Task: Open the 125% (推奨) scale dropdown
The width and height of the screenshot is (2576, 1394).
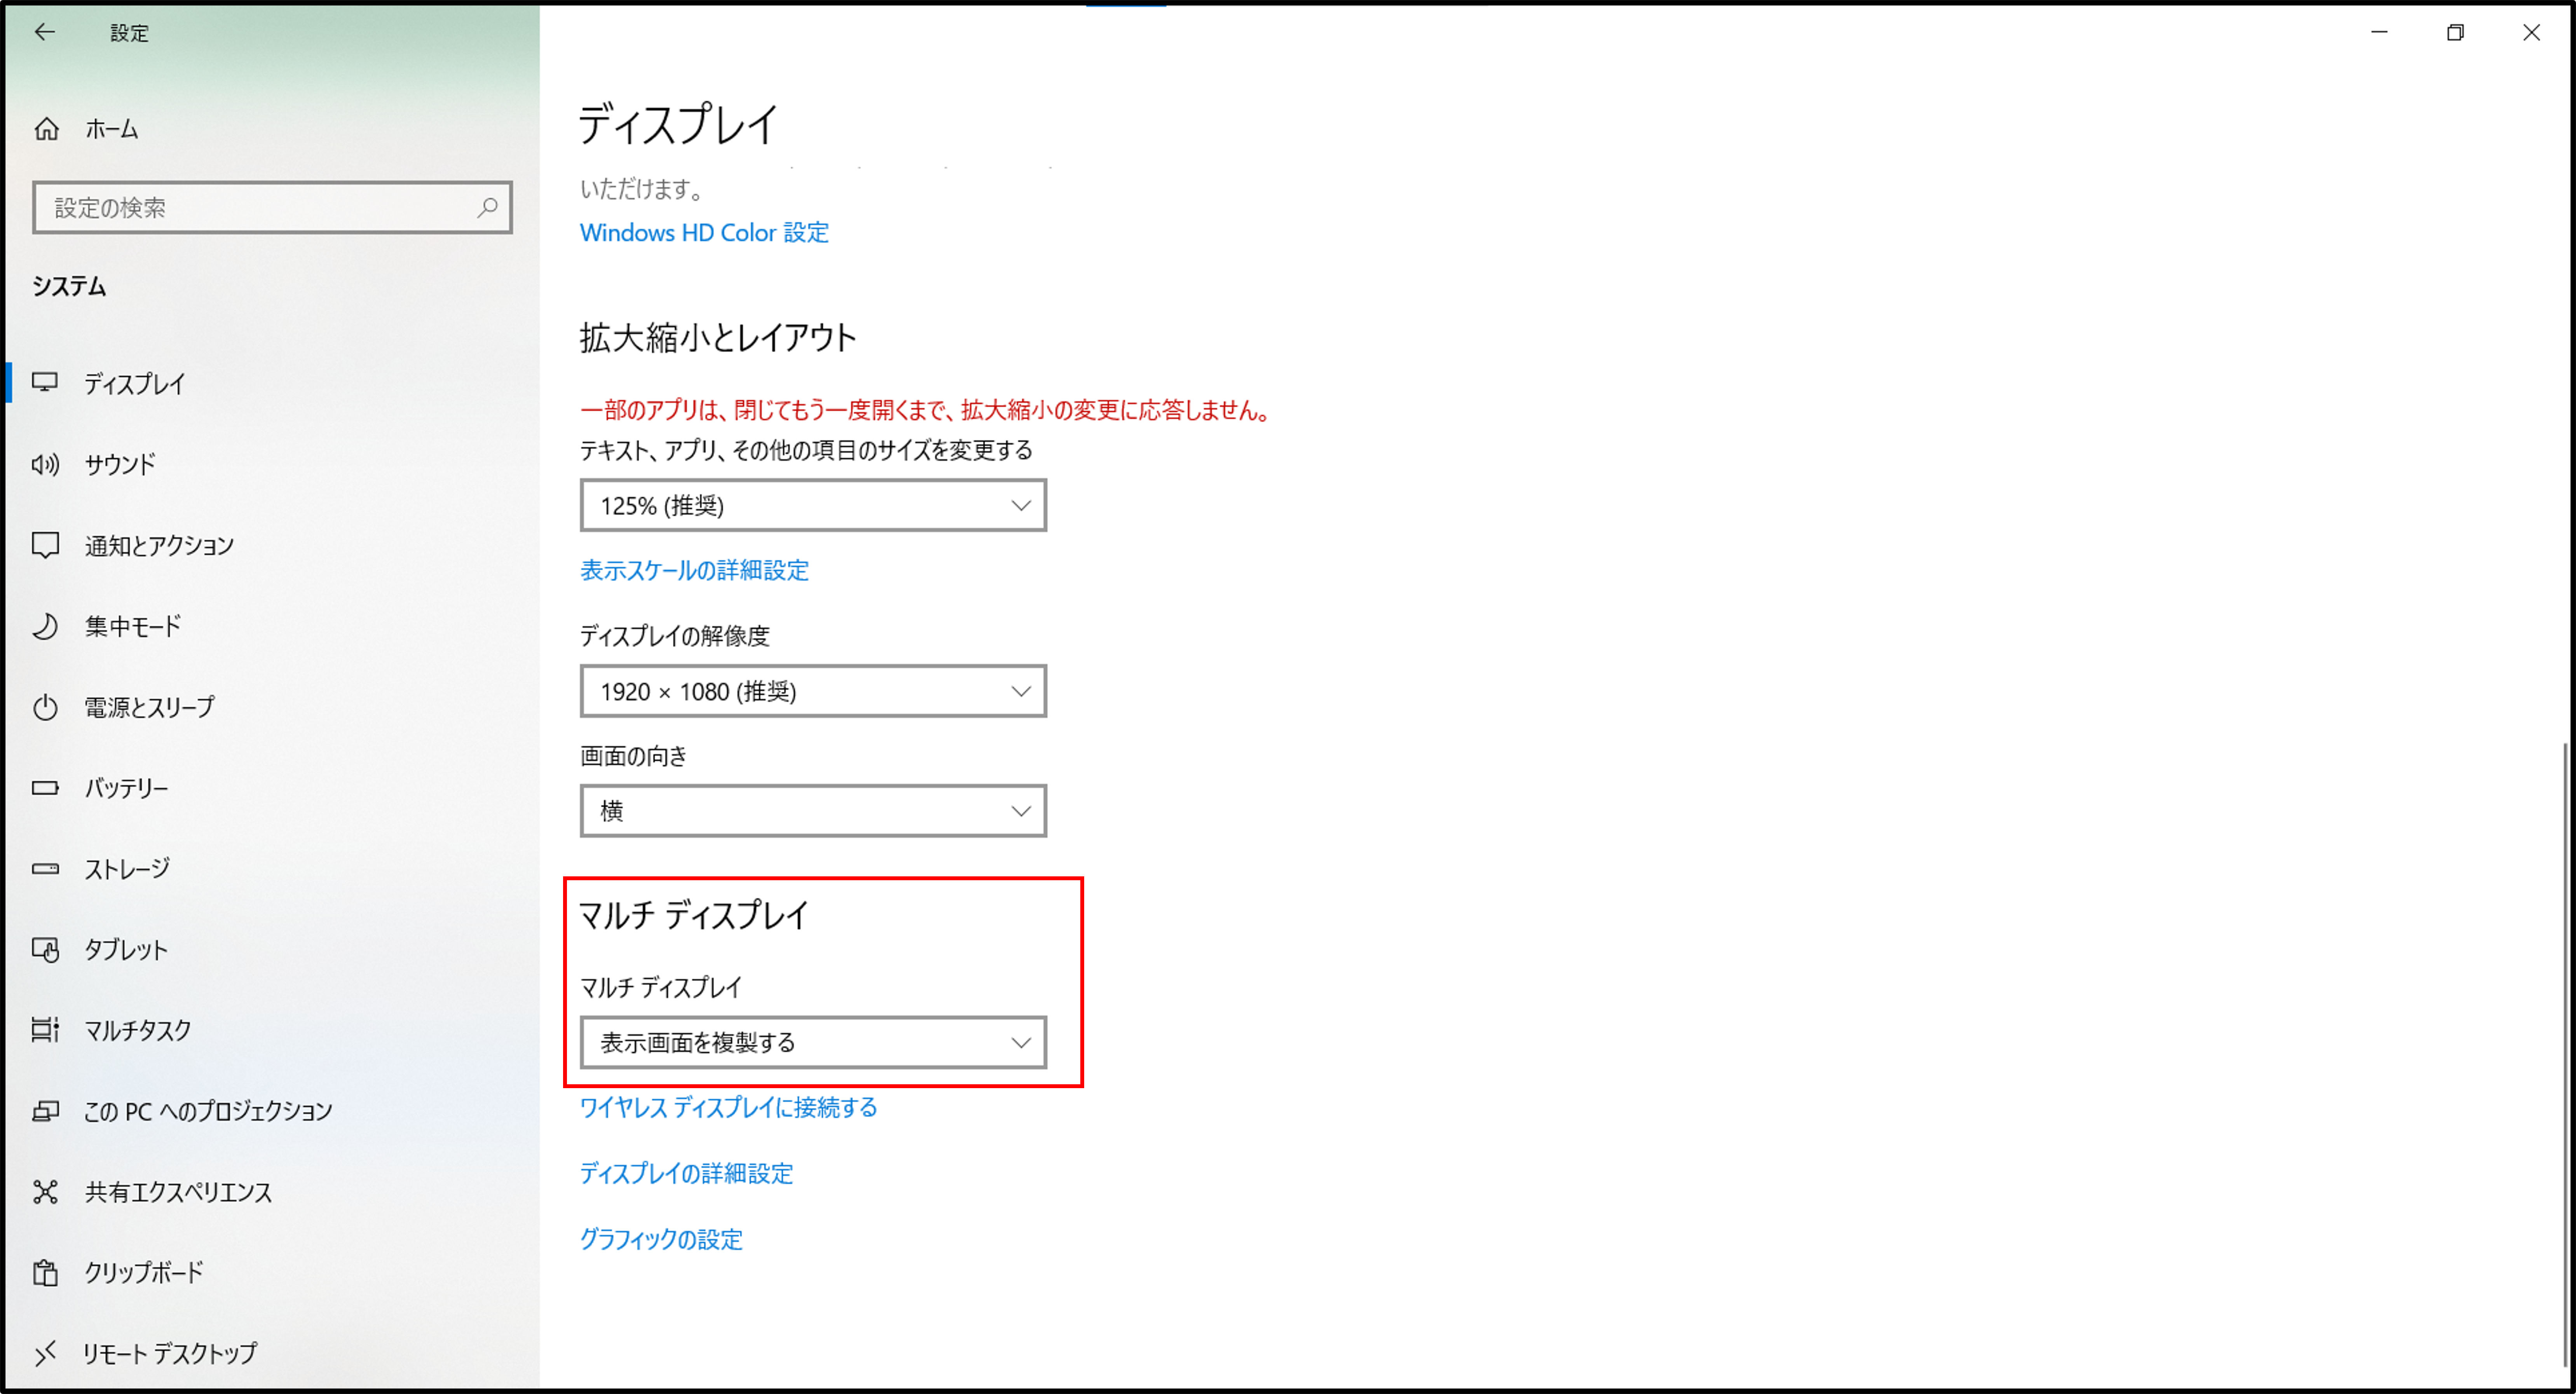Action: click(x=813, y=505)
